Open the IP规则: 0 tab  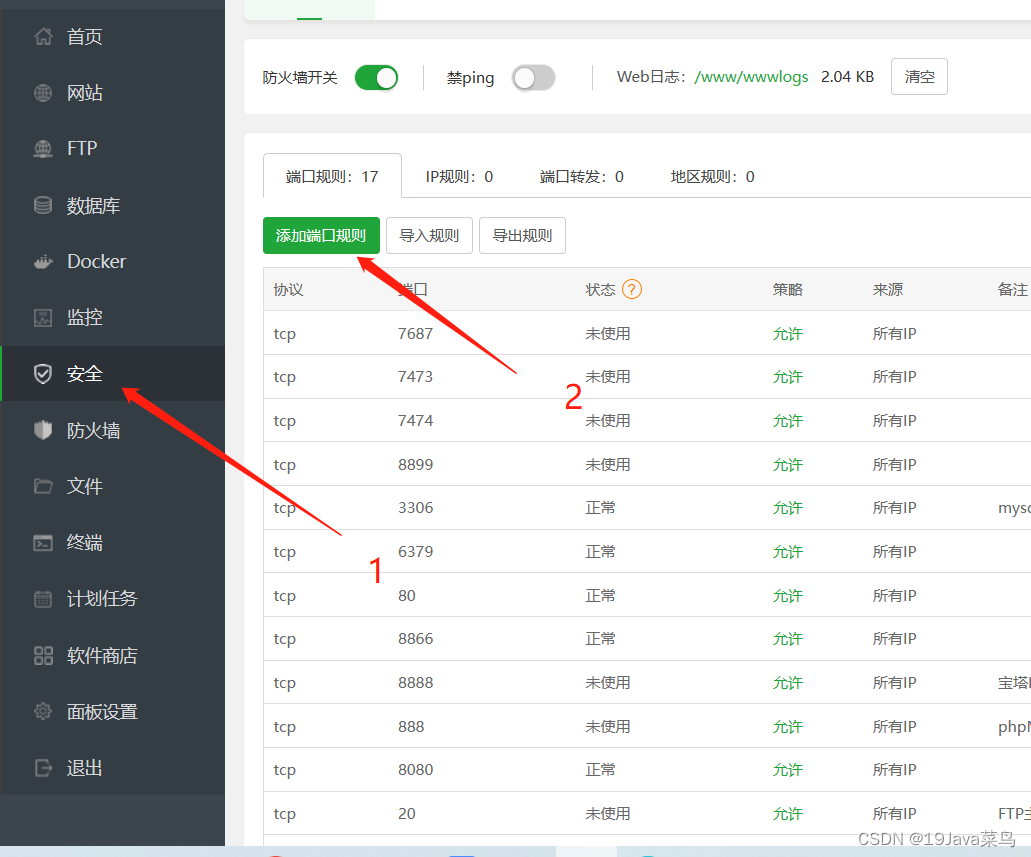pyautogui.click(x=459, y=176)
